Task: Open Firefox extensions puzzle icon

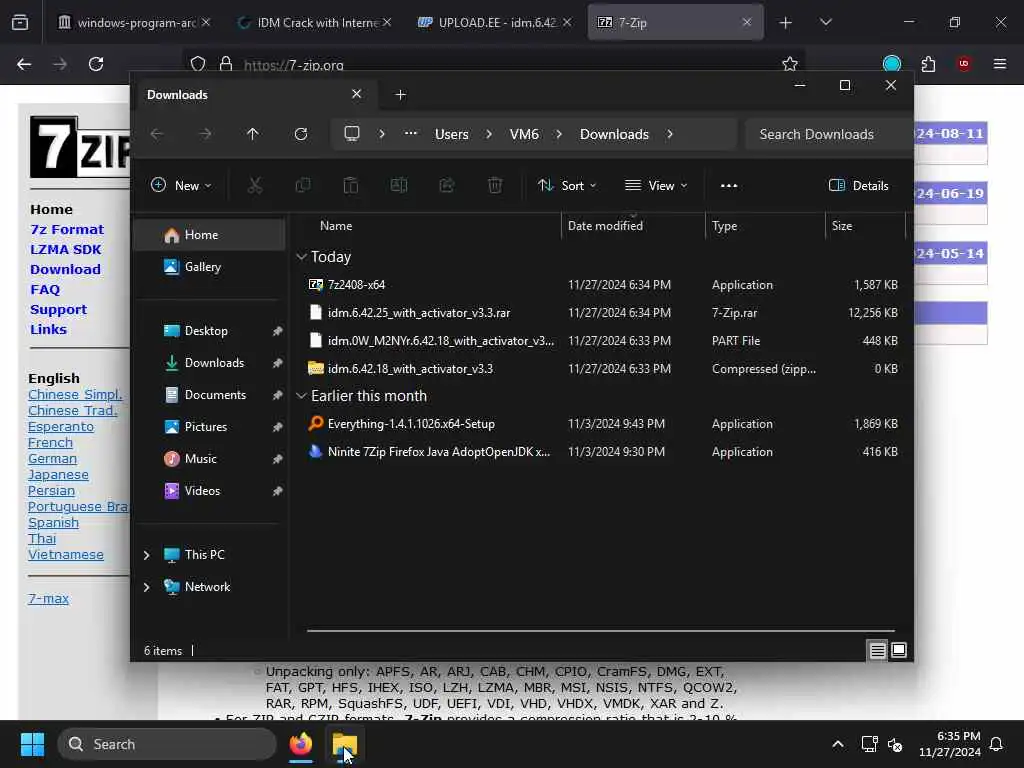Action: (x=928, y=64)
